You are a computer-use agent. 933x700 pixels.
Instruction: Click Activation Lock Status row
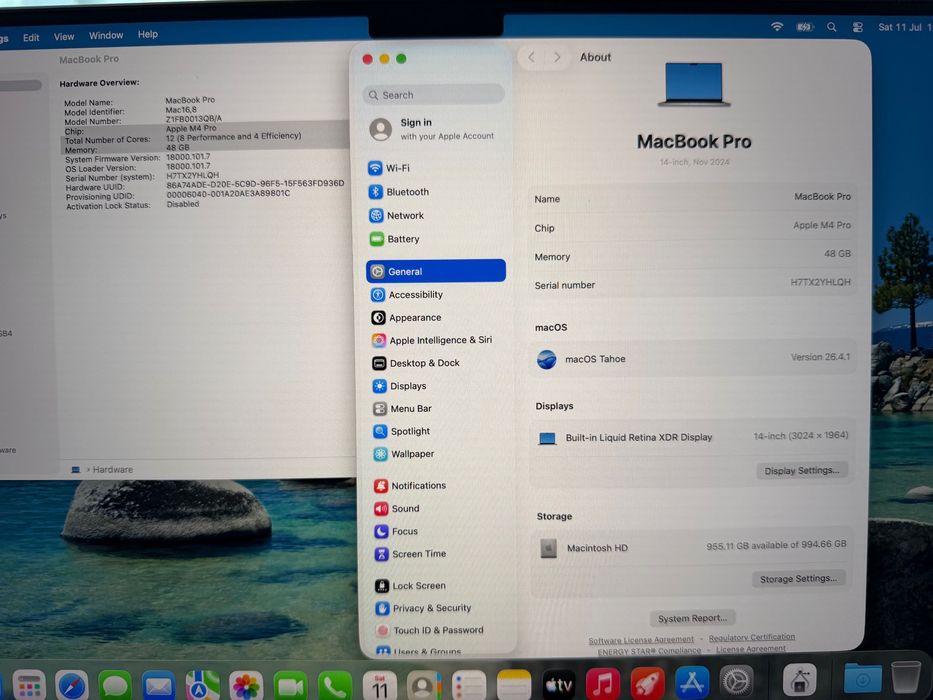[132, 205]
